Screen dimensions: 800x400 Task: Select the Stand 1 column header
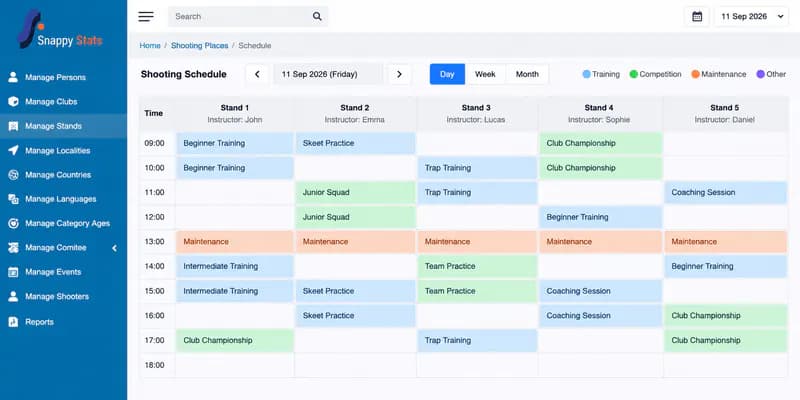(x=235, y=113)
